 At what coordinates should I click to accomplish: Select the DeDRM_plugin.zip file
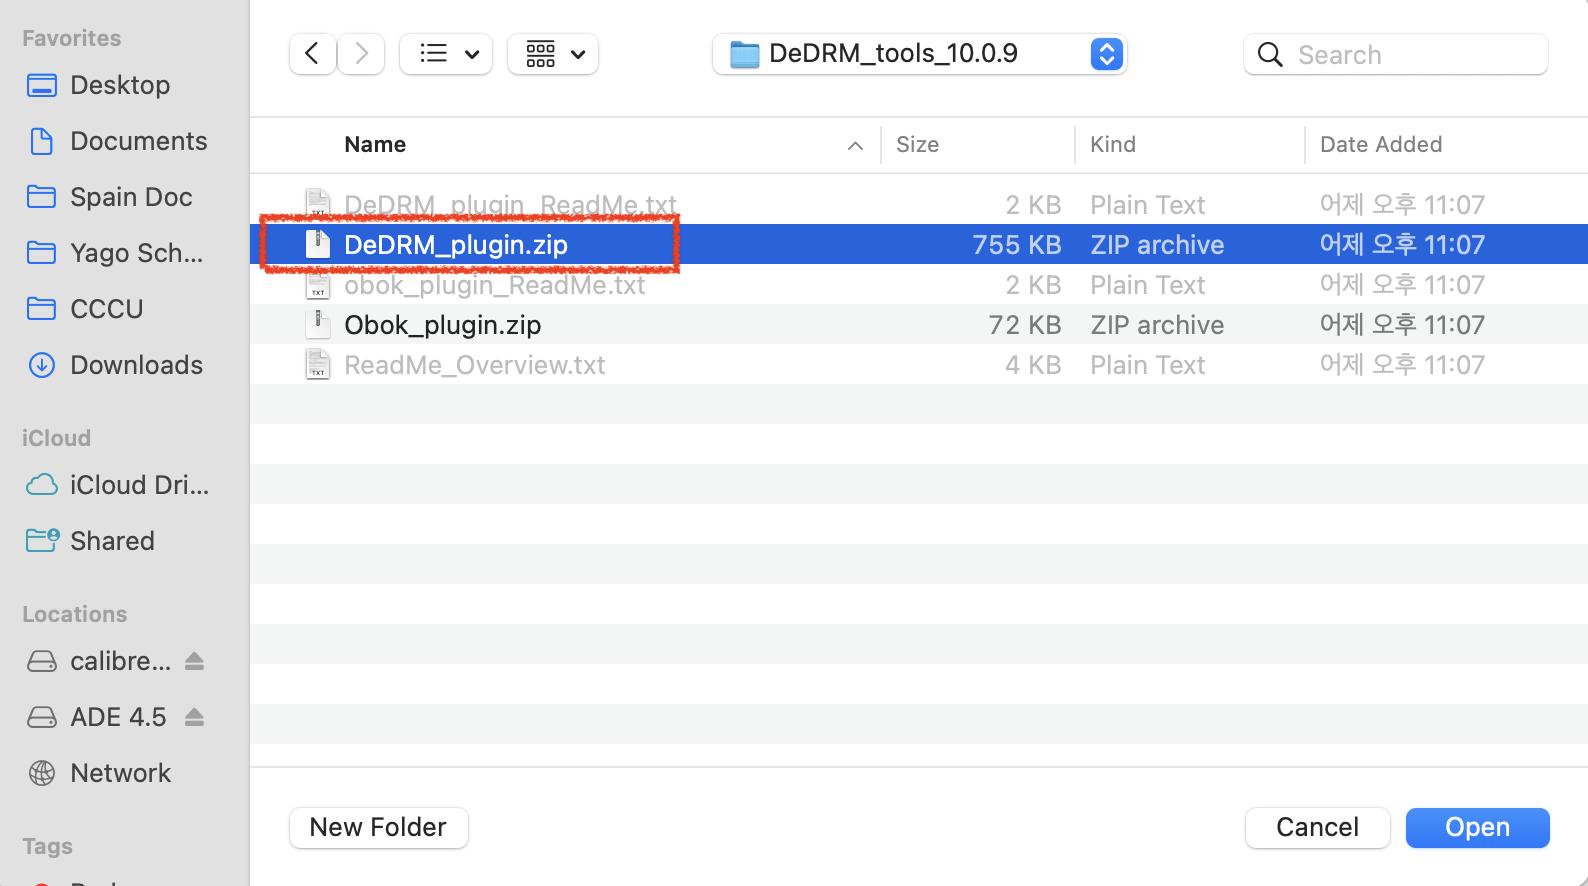(919, 244)
